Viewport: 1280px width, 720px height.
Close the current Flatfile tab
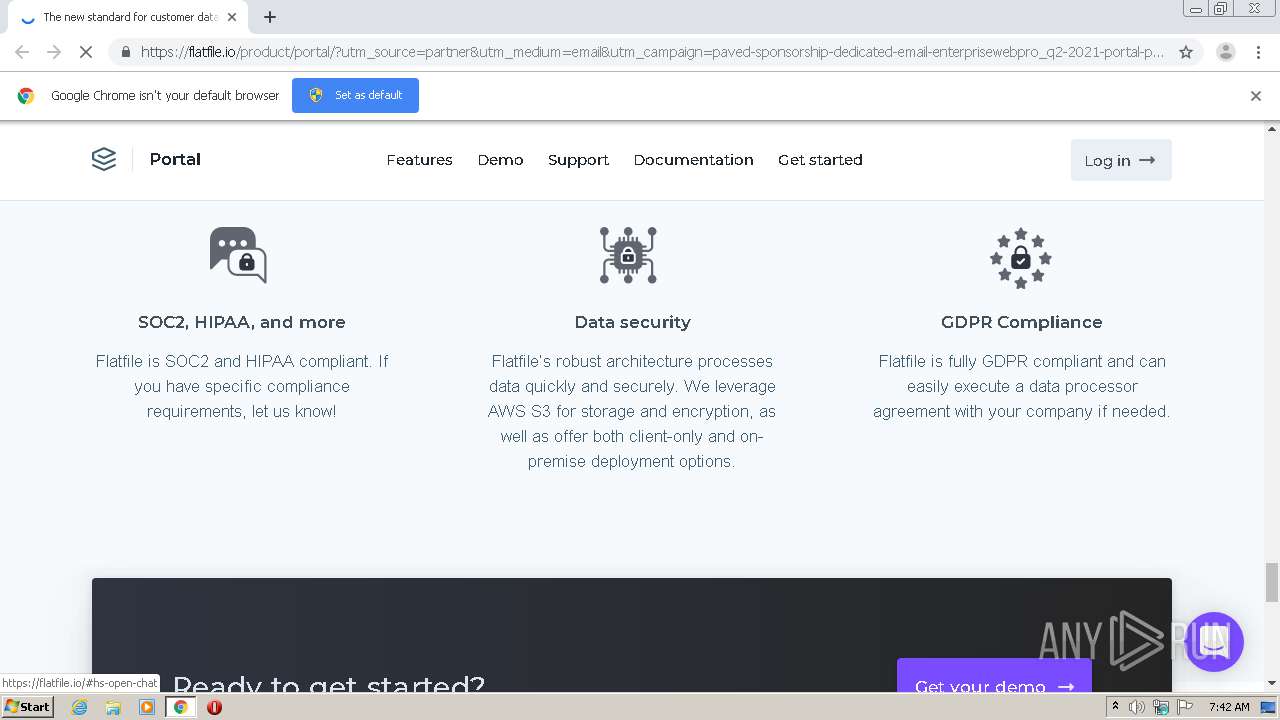point(232,17)
